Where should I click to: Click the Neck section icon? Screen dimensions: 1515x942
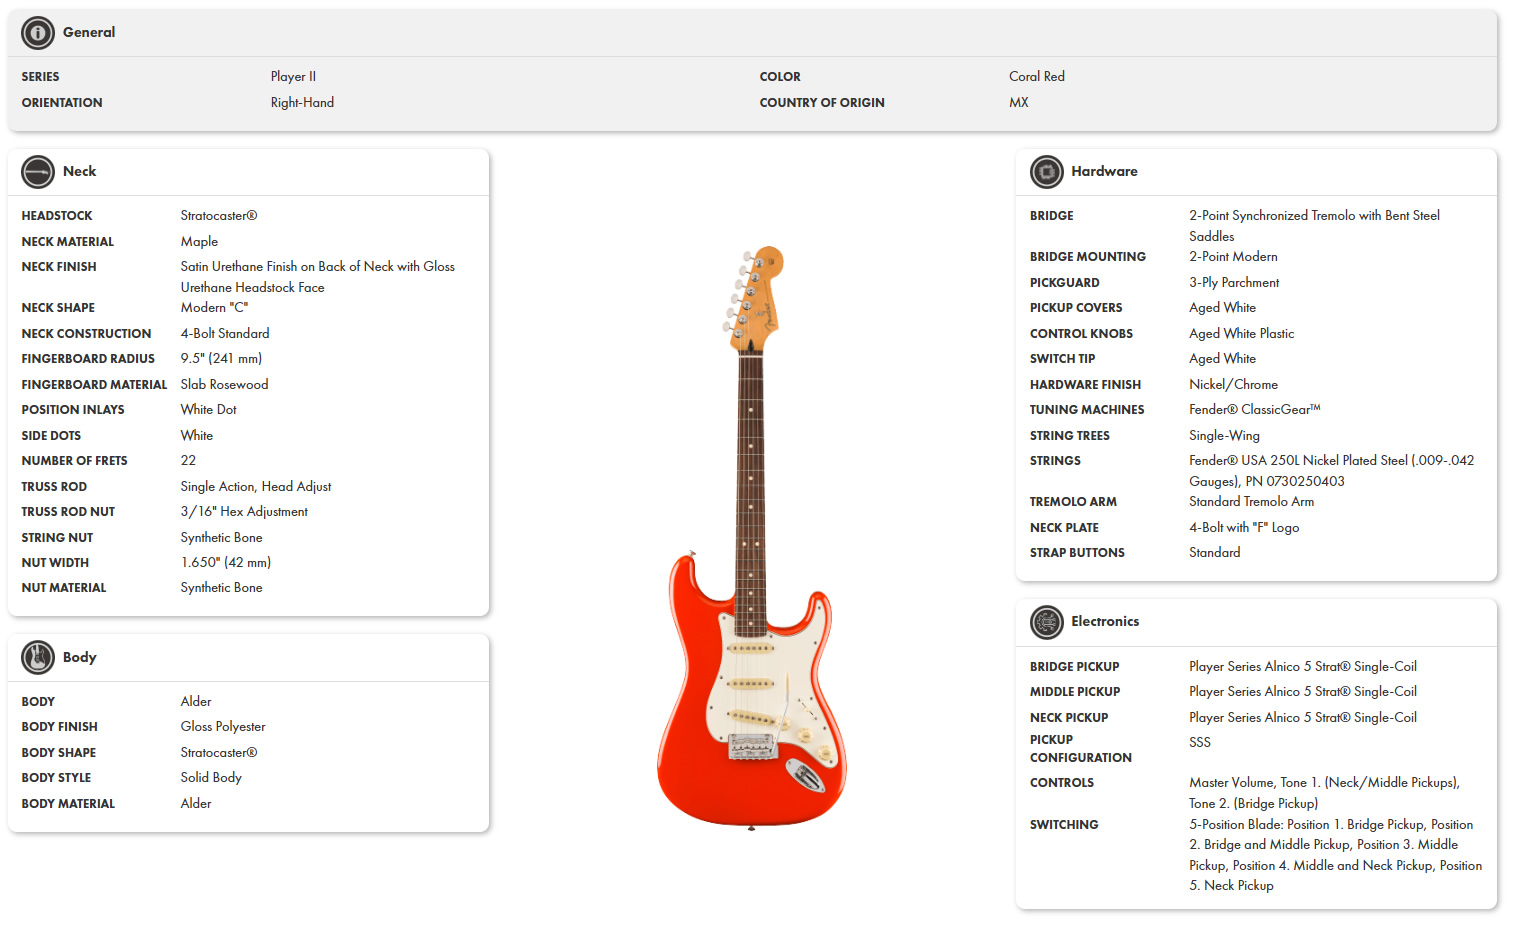click(38, 172)
